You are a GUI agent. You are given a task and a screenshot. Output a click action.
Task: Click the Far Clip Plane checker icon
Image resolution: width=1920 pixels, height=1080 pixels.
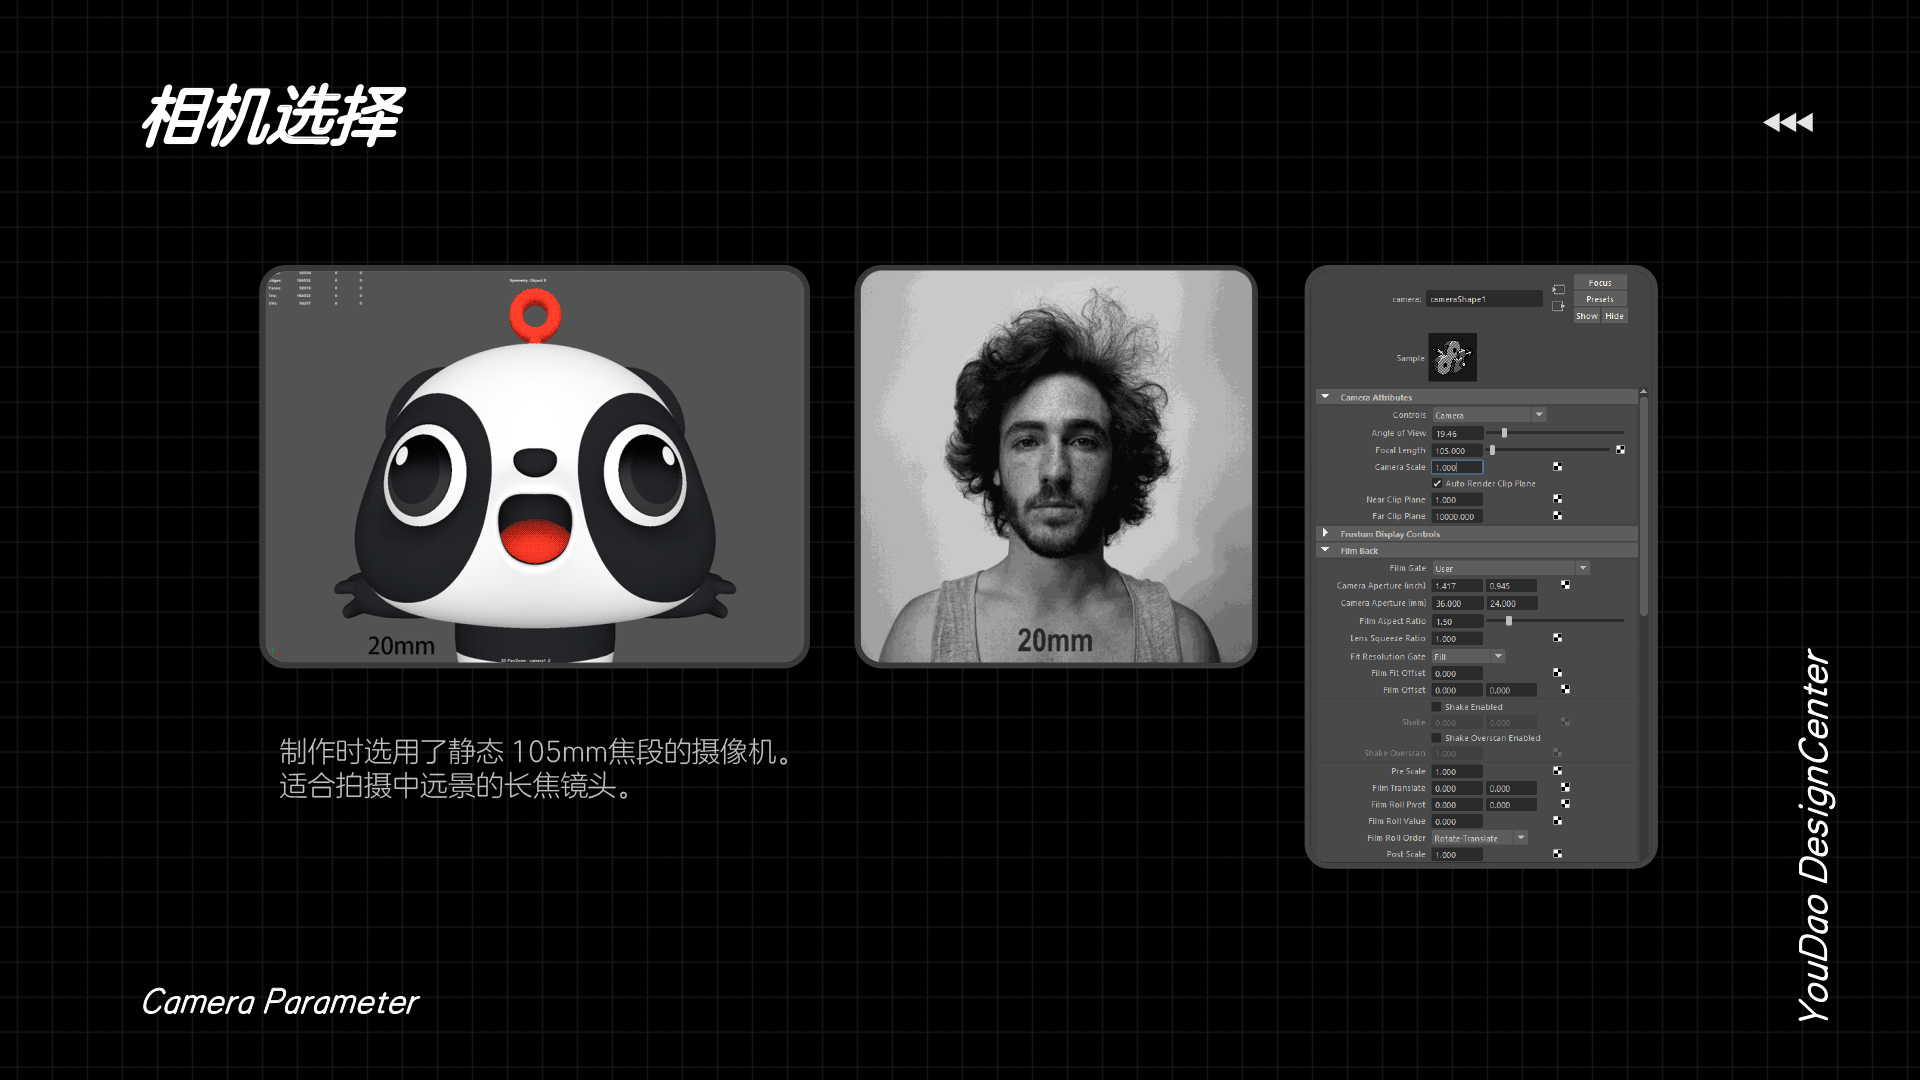click(x=1557, y=516)
